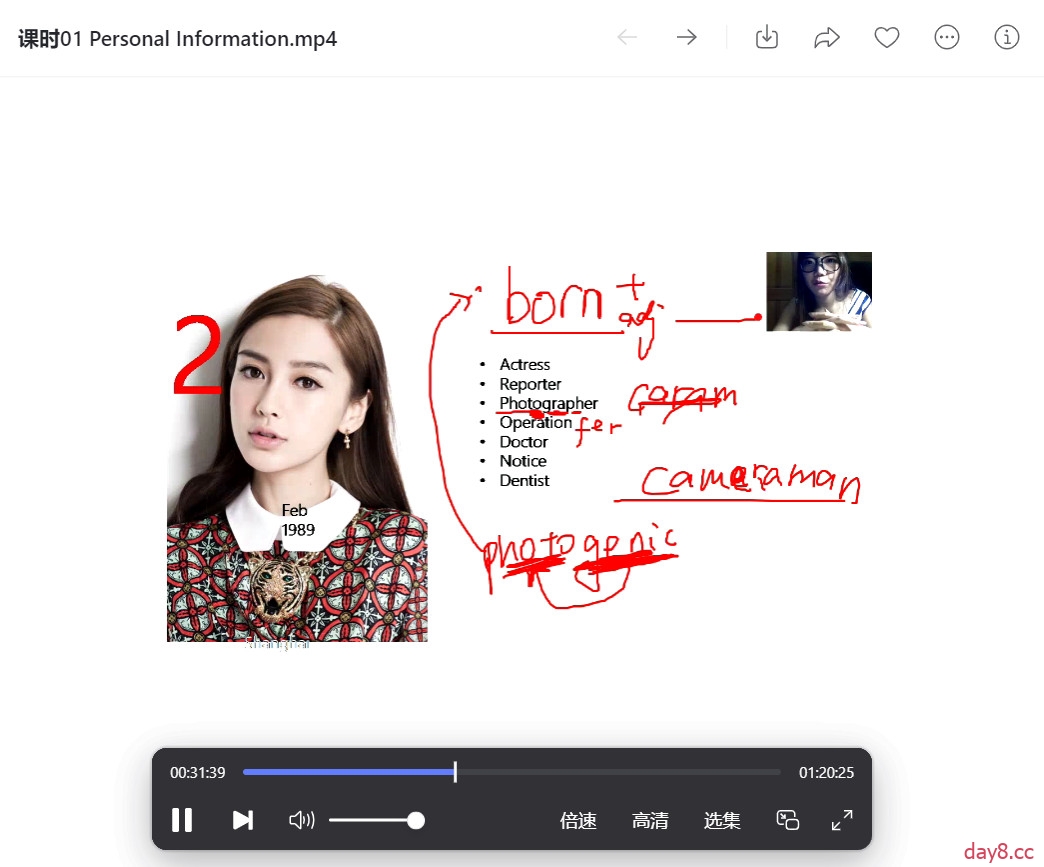Open the more options ellipsis menu
This screenshot has height=867, width=1044.
coord(947,38)
